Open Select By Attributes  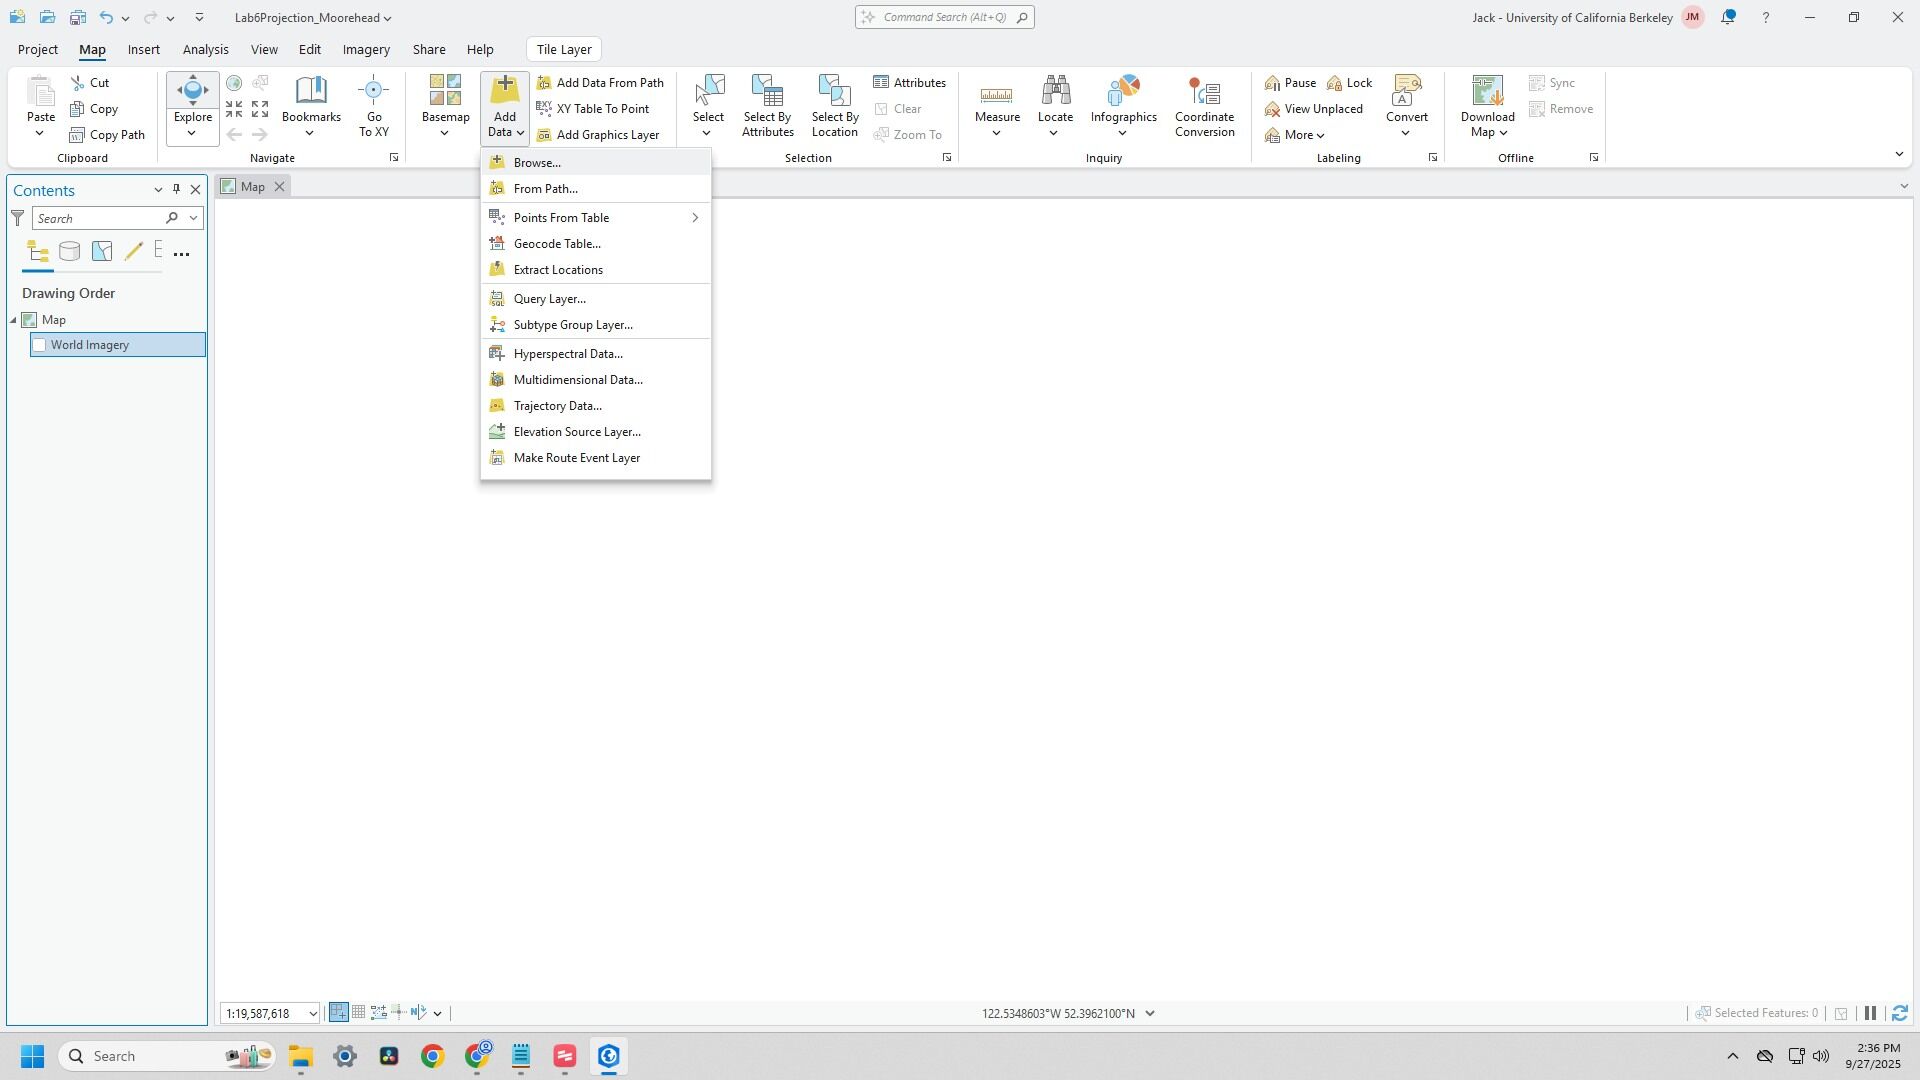[x=767, y=106]
